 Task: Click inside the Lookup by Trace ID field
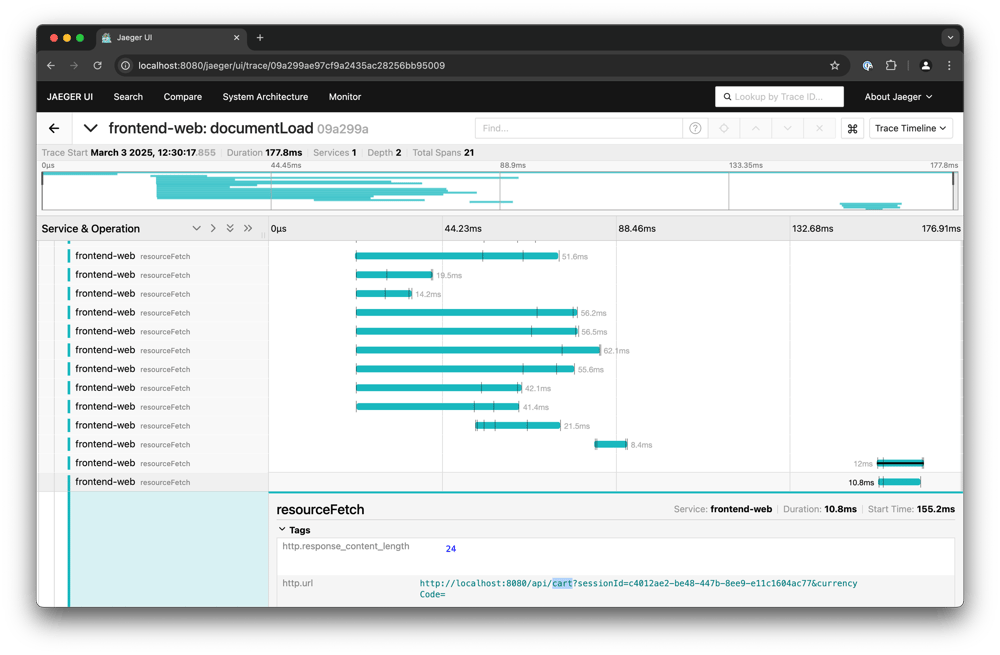point(779,97)
